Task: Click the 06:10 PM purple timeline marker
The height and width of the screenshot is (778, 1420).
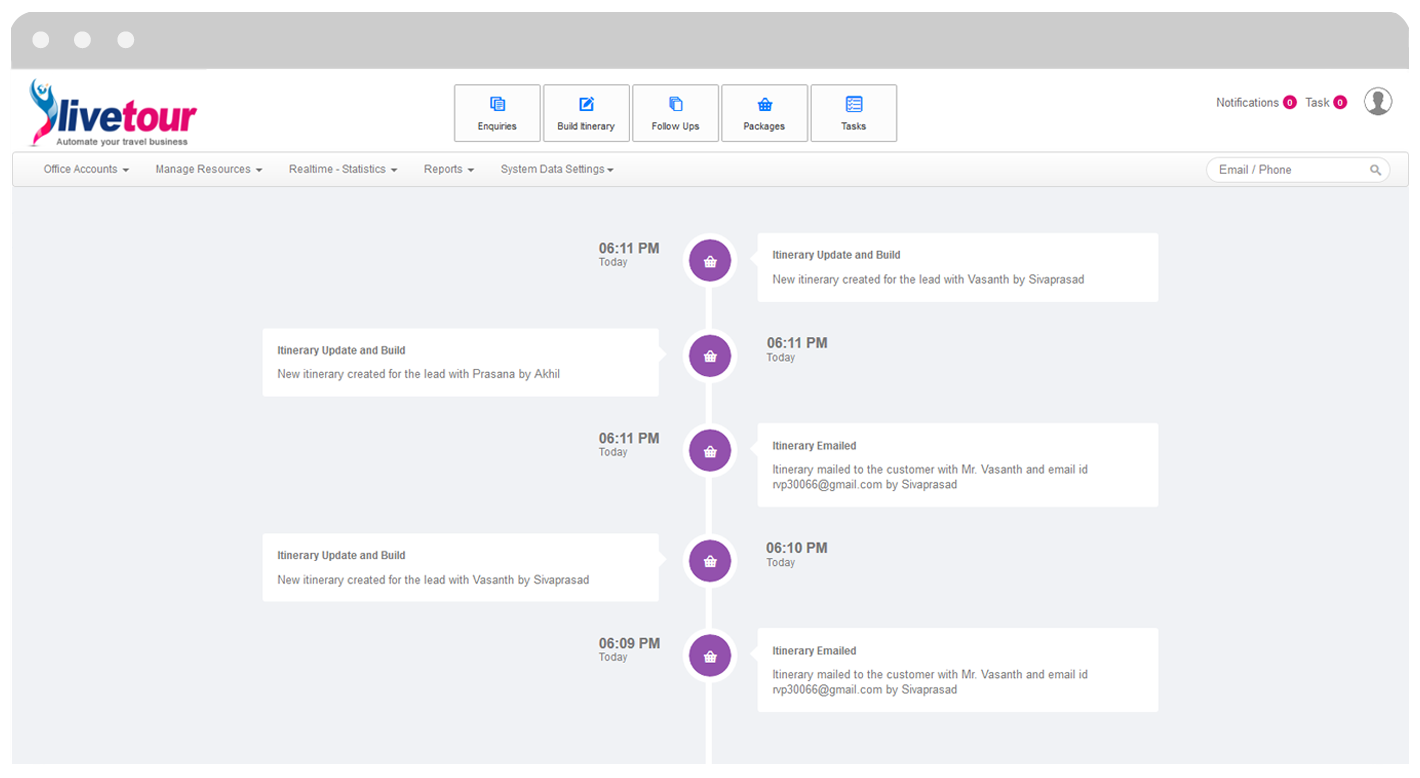Action: click(x=710, y=561)
